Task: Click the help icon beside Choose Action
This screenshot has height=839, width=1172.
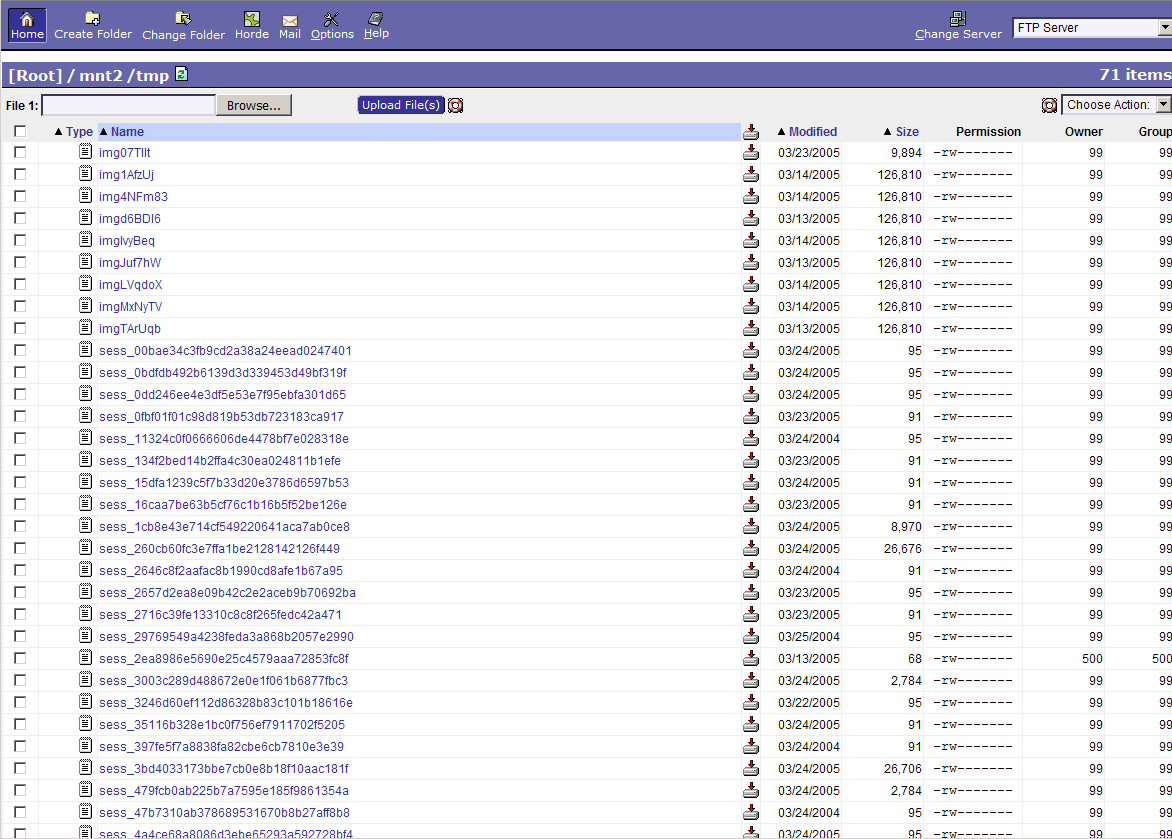Action: tap(1049, 105)
